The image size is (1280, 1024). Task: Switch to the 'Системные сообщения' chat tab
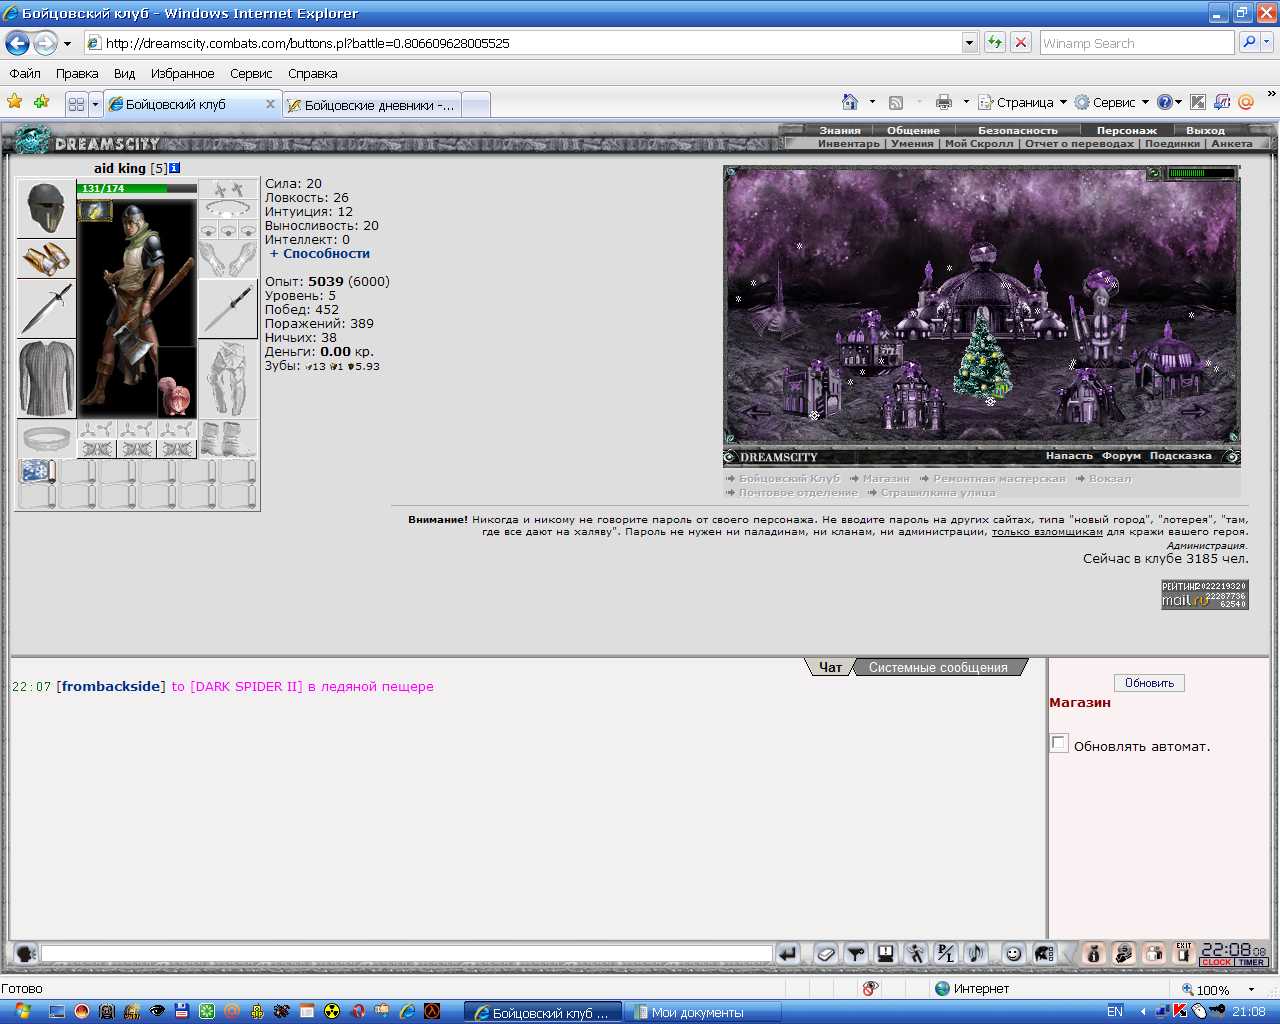pos(938,667)
